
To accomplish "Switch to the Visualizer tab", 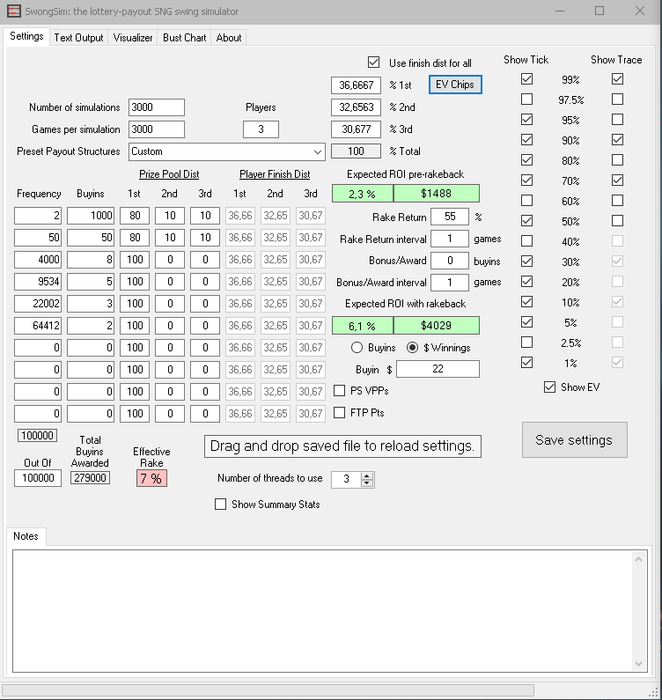I will click(133, 38).
